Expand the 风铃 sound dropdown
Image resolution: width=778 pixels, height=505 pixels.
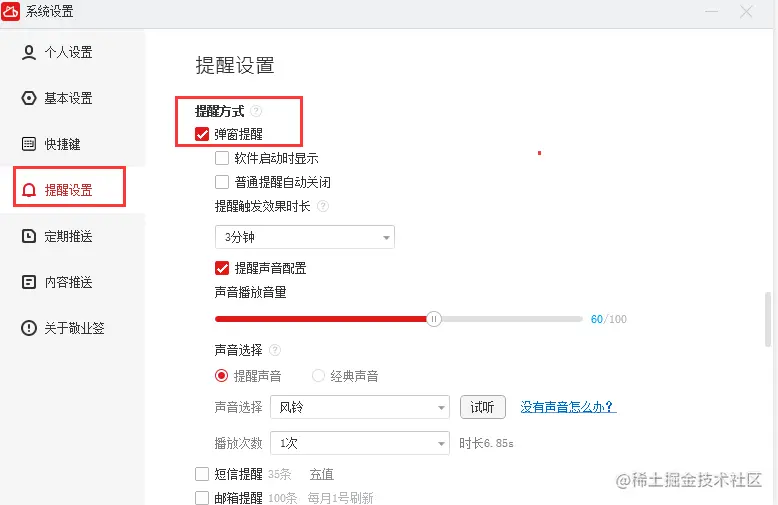pyautogui.click(x=360, y=407)
